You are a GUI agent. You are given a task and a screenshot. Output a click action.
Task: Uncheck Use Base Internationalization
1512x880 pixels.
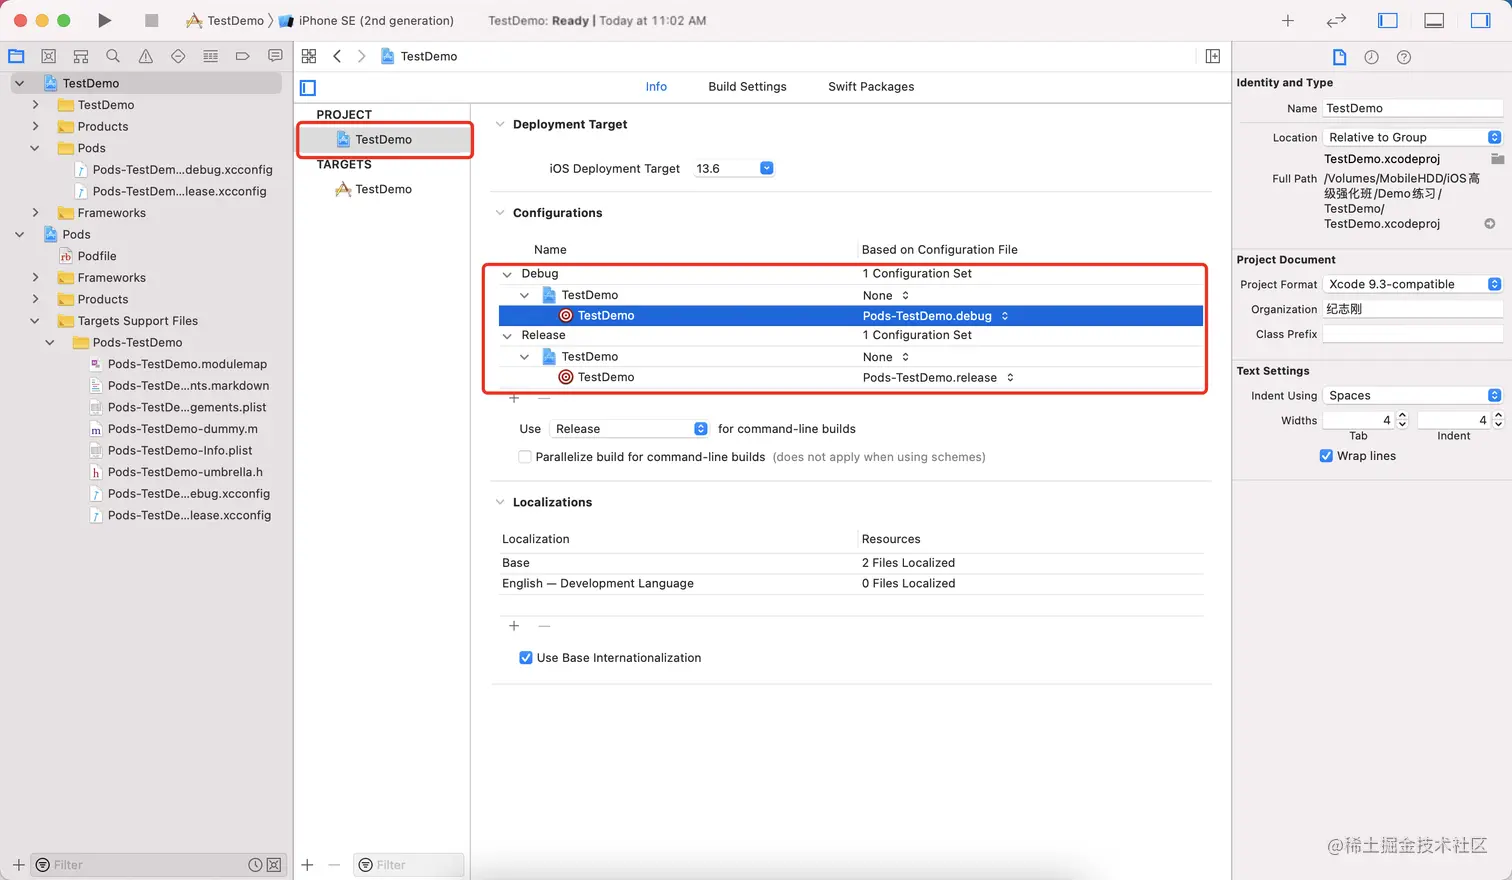click(526, 658)
